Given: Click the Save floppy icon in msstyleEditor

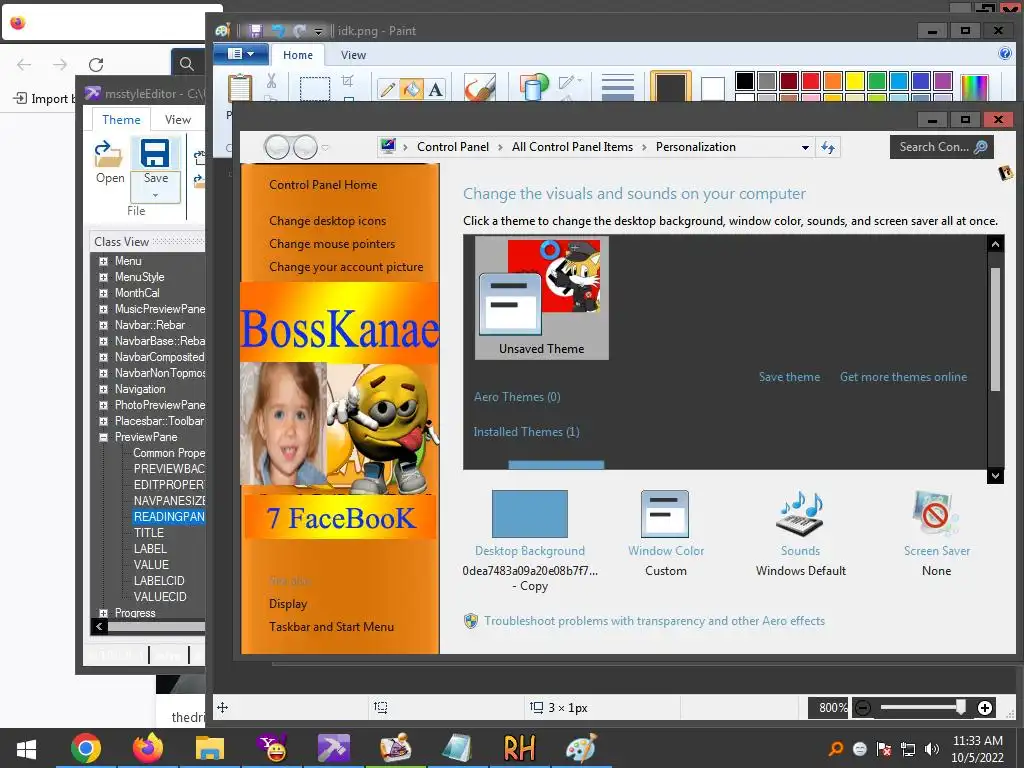Looking at the screenshot, I should 155,153.
